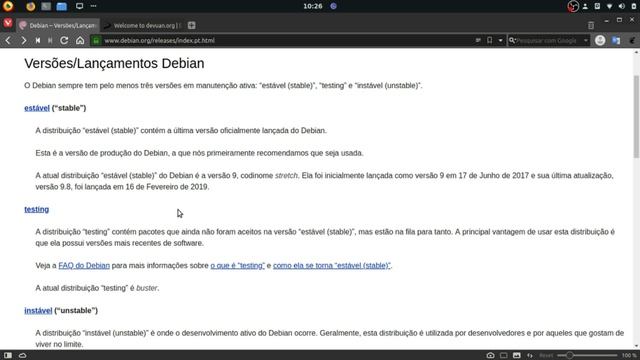Open the terminal from top panel

tap(46, 6)
